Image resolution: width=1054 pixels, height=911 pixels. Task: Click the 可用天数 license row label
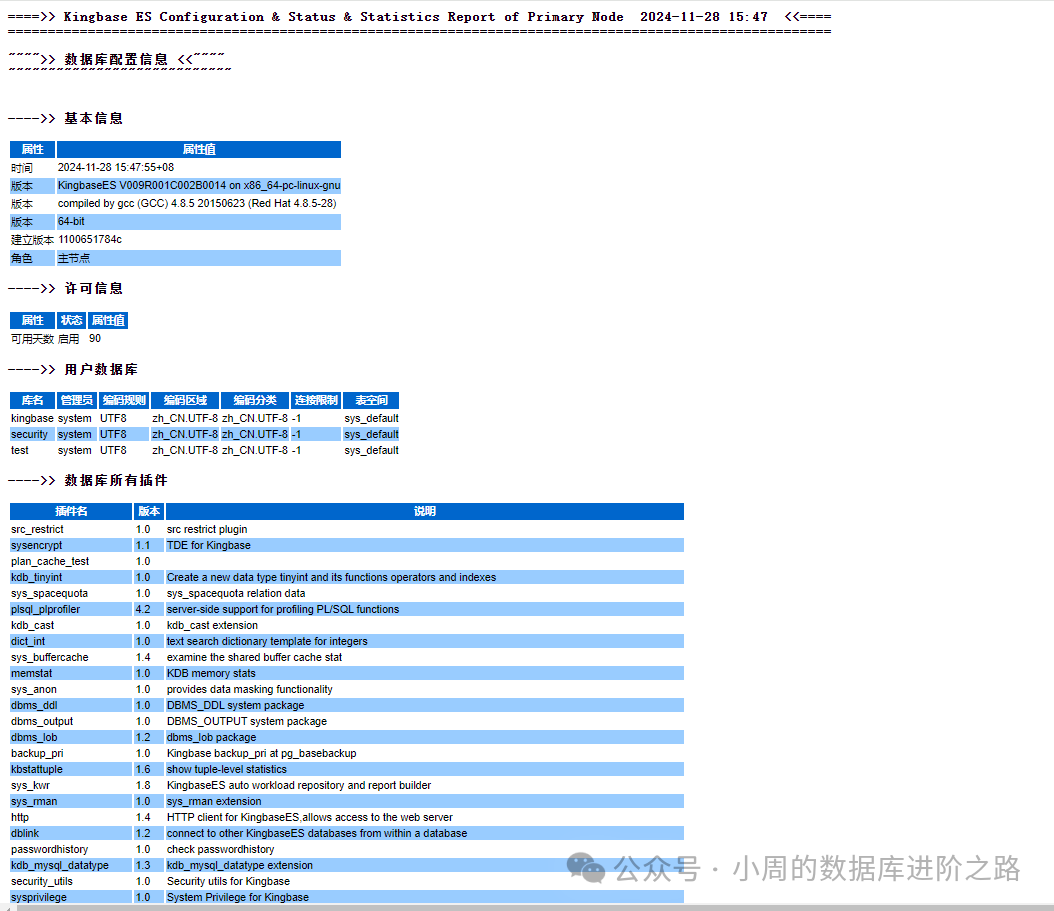(x=32, y=339)
